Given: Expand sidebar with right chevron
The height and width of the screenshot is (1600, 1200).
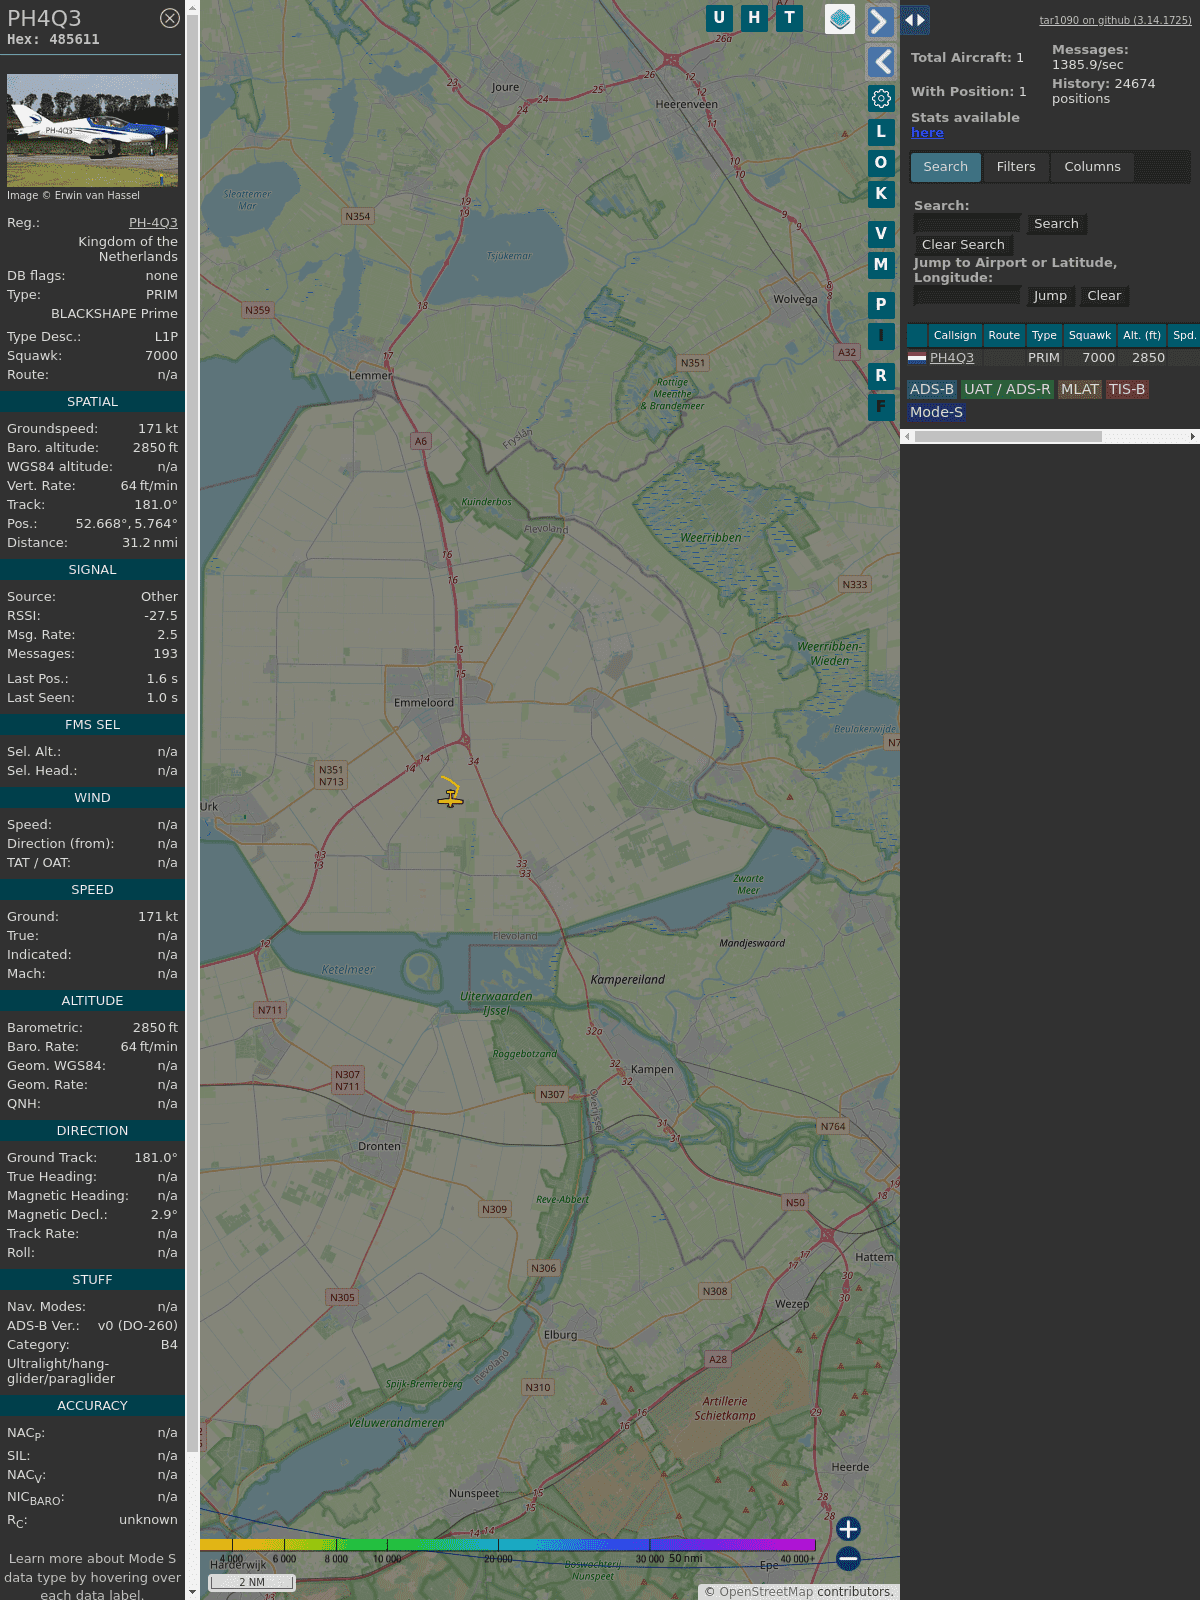Looking at the screenshot, I should pyautogui.click(x=880, y=21).
